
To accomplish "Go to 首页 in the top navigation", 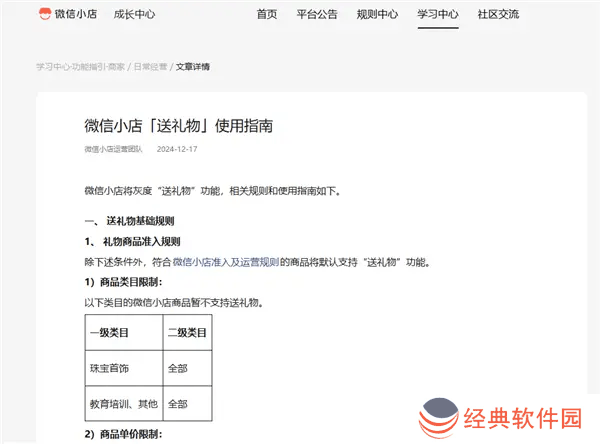I will [267, 15].
